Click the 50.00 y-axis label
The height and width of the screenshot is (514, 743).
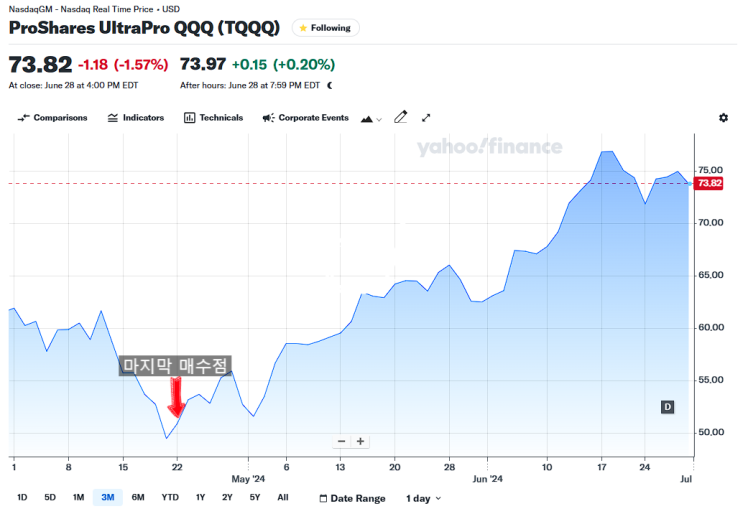click(x=711, y=432)
